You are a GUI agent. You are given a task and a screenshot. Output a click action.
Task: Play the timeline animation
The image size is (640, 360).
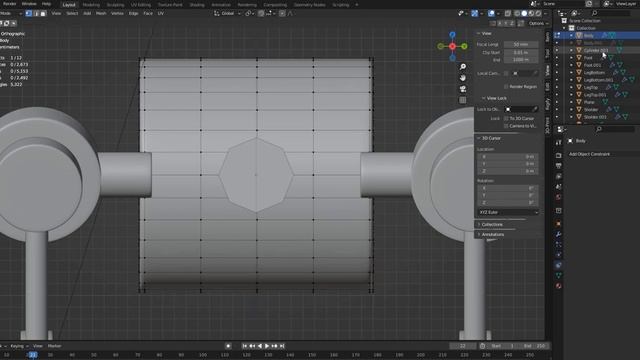pos(267,346)
